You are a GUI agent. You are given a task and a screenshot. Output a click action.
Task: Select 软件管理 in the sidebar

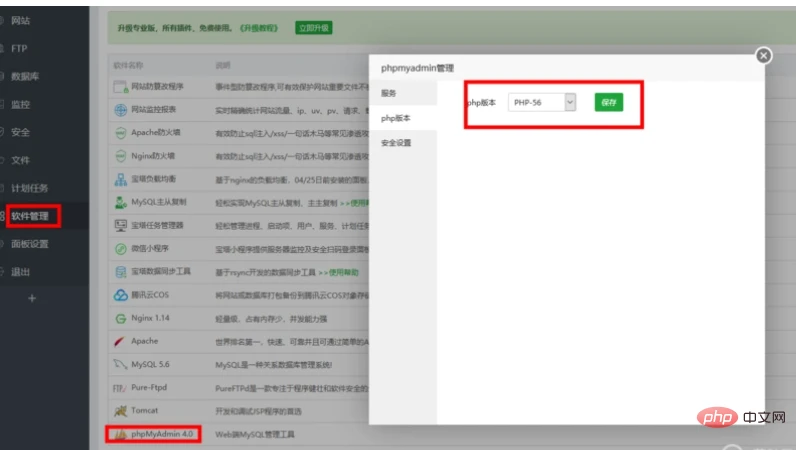coord(30,216)
